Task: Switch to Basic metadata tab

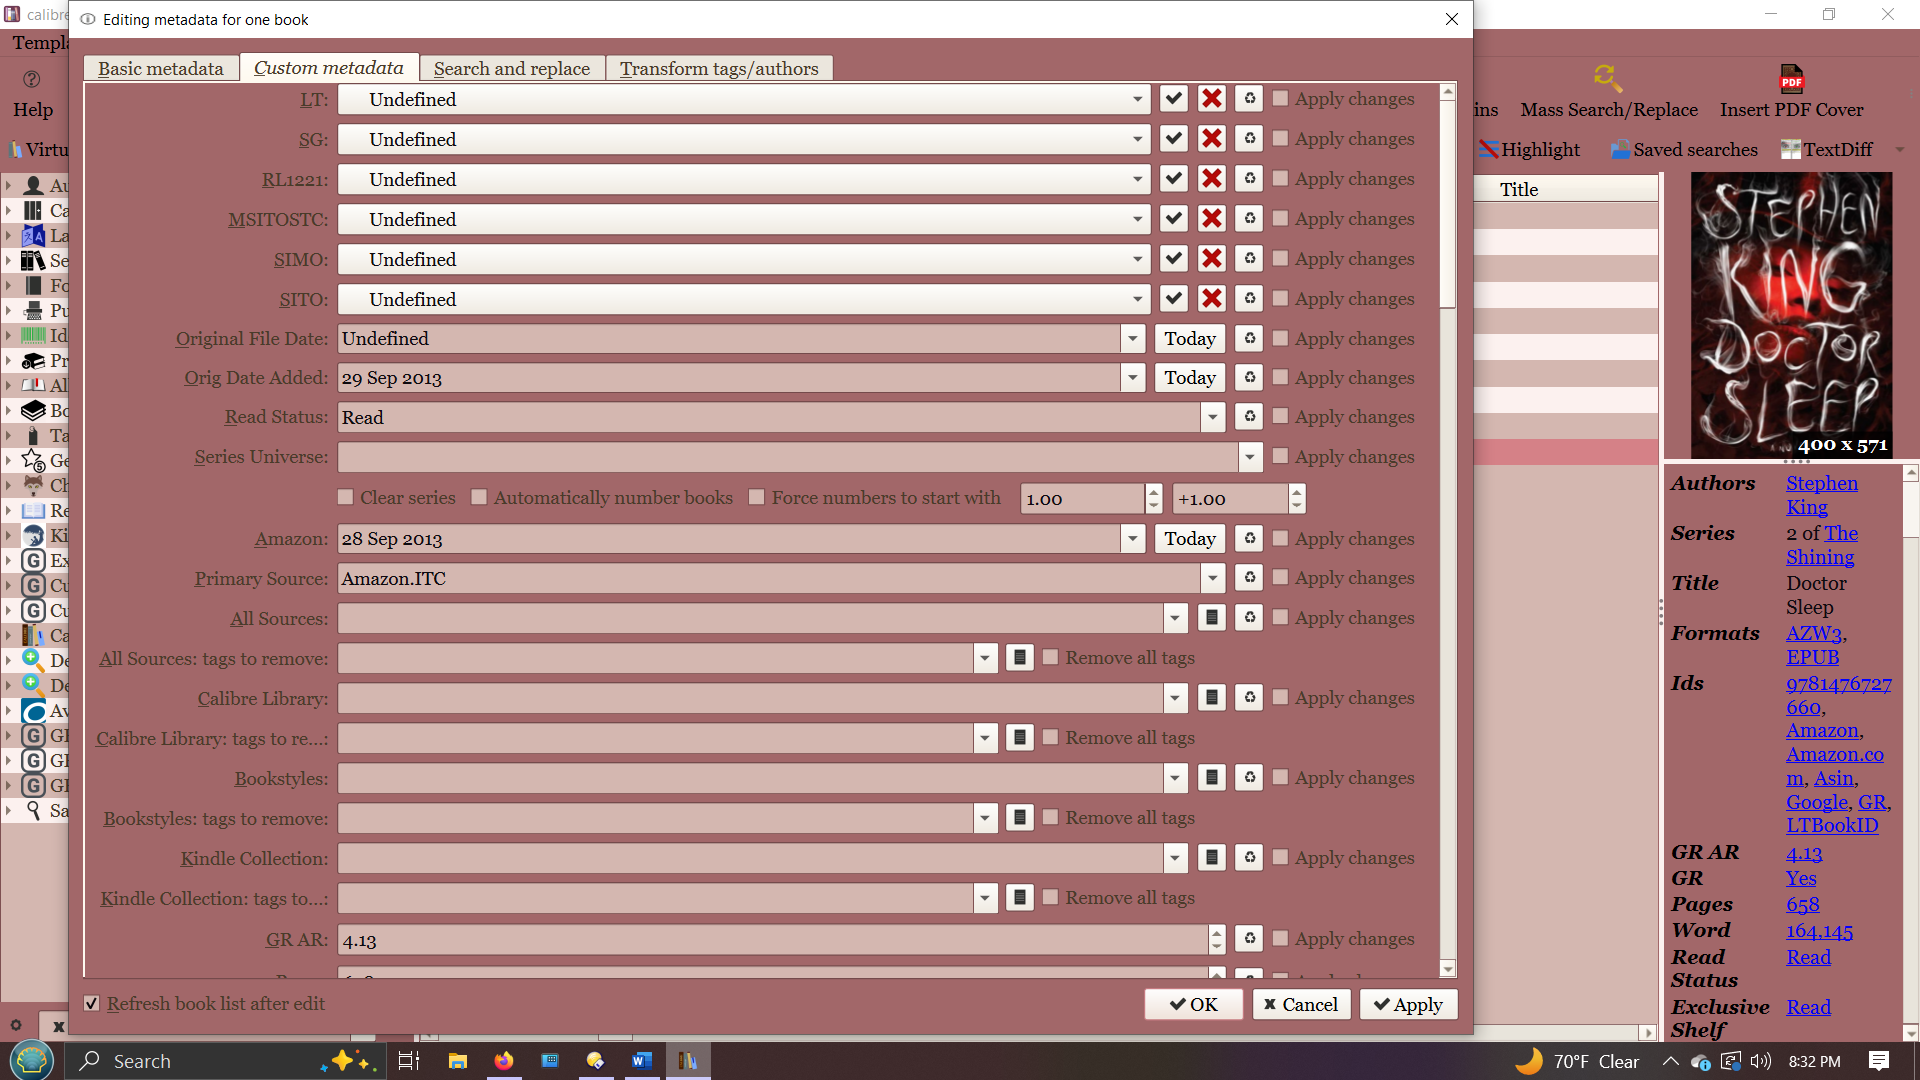Action: point(160,68)
